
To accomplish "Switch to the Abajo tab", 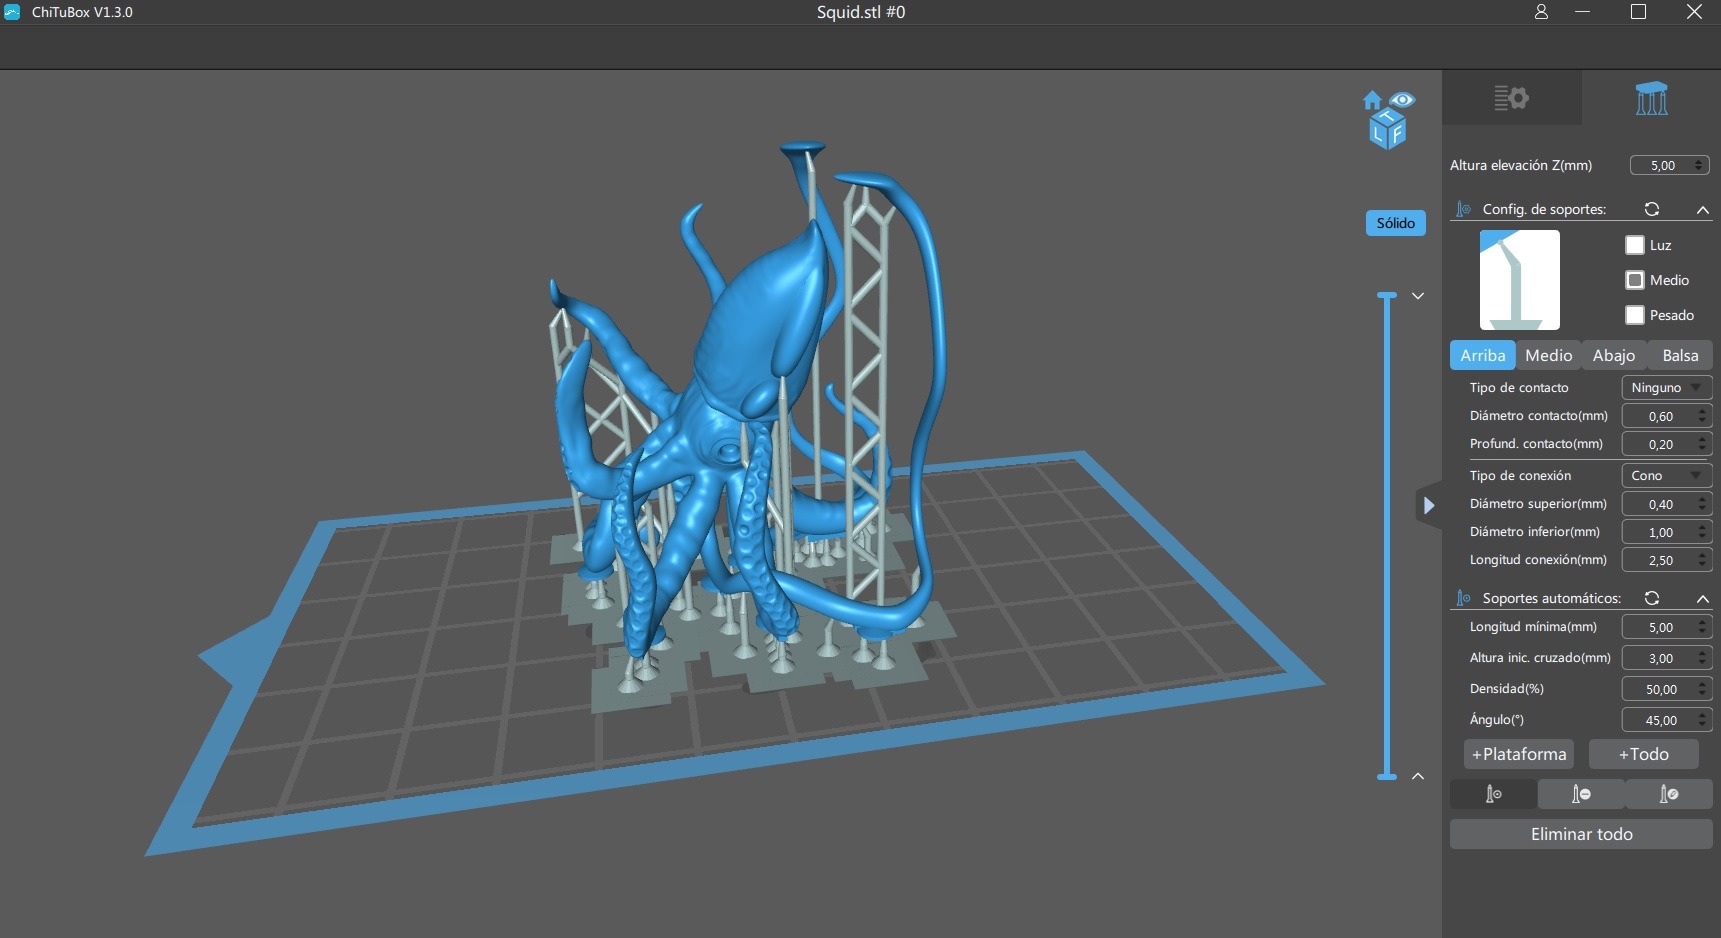I will pyautogui.click(x=1613, y=356).
